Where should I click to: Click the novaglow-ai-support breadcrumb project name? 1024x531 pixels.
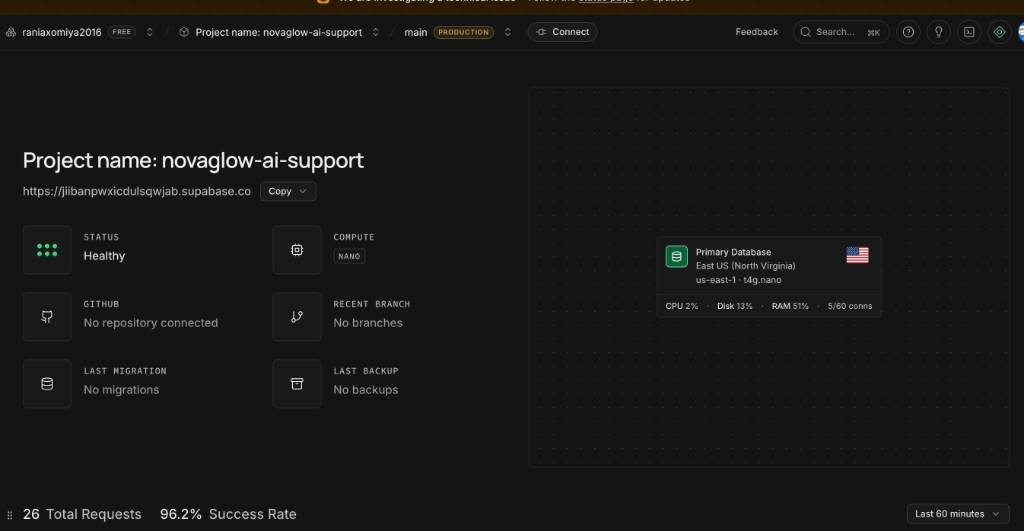tap(279, 32)
